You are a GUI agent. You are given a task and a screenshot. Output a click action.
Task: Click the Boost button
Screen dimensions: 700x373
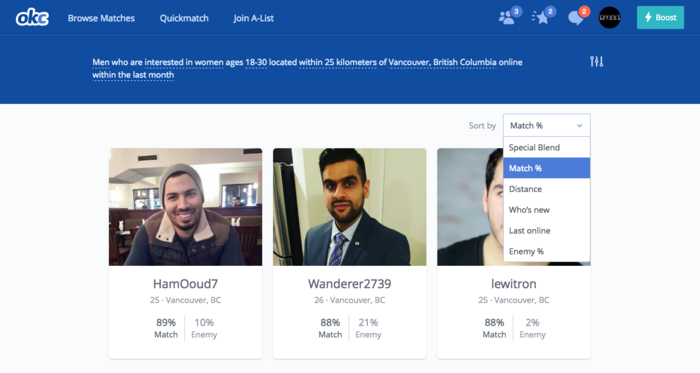(x=660, y=17)
